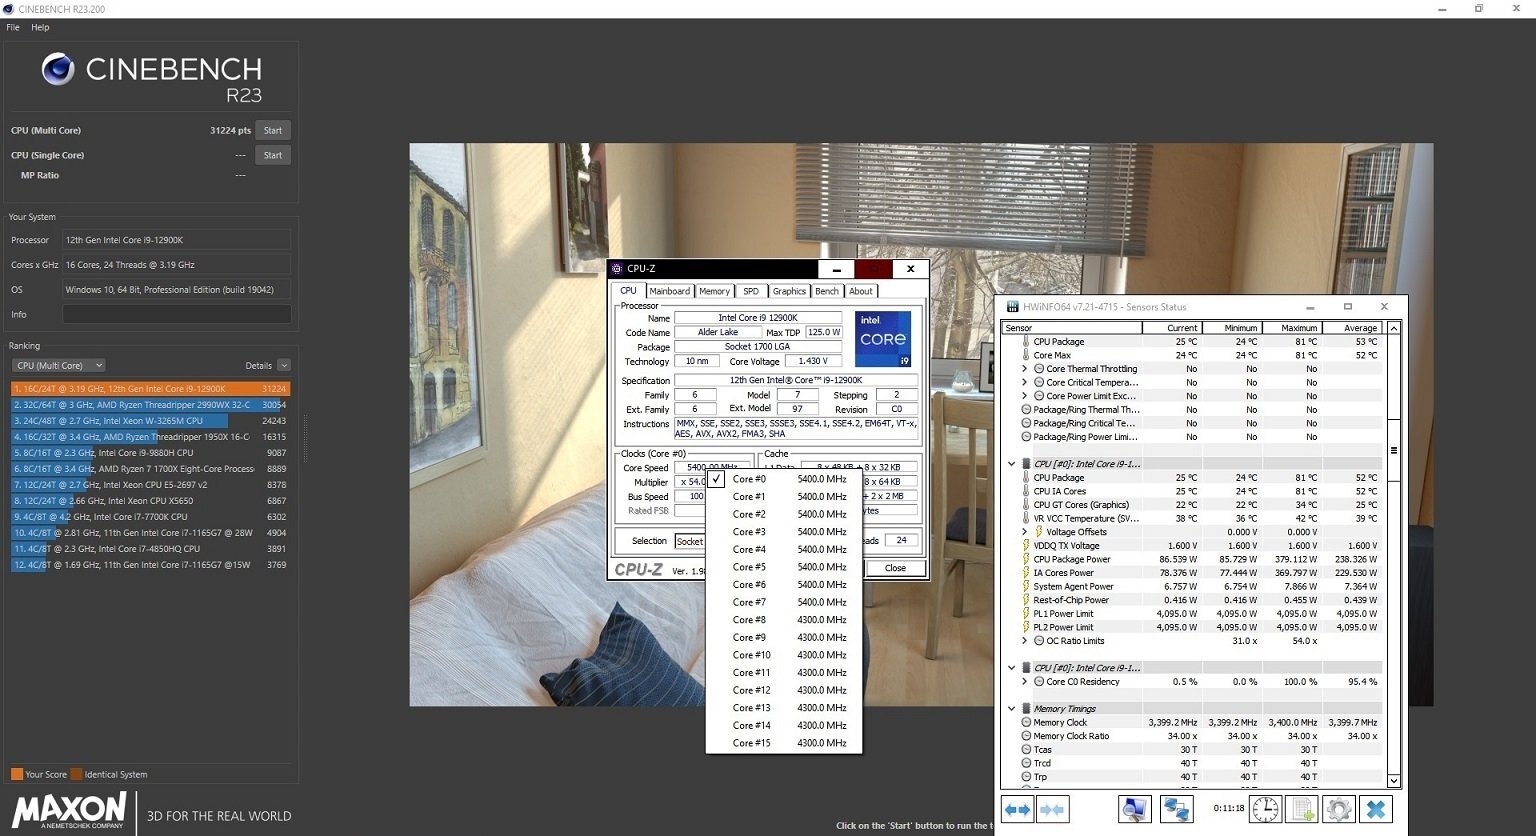Click the CPU-Z title bar app icon

pos(616,269)
